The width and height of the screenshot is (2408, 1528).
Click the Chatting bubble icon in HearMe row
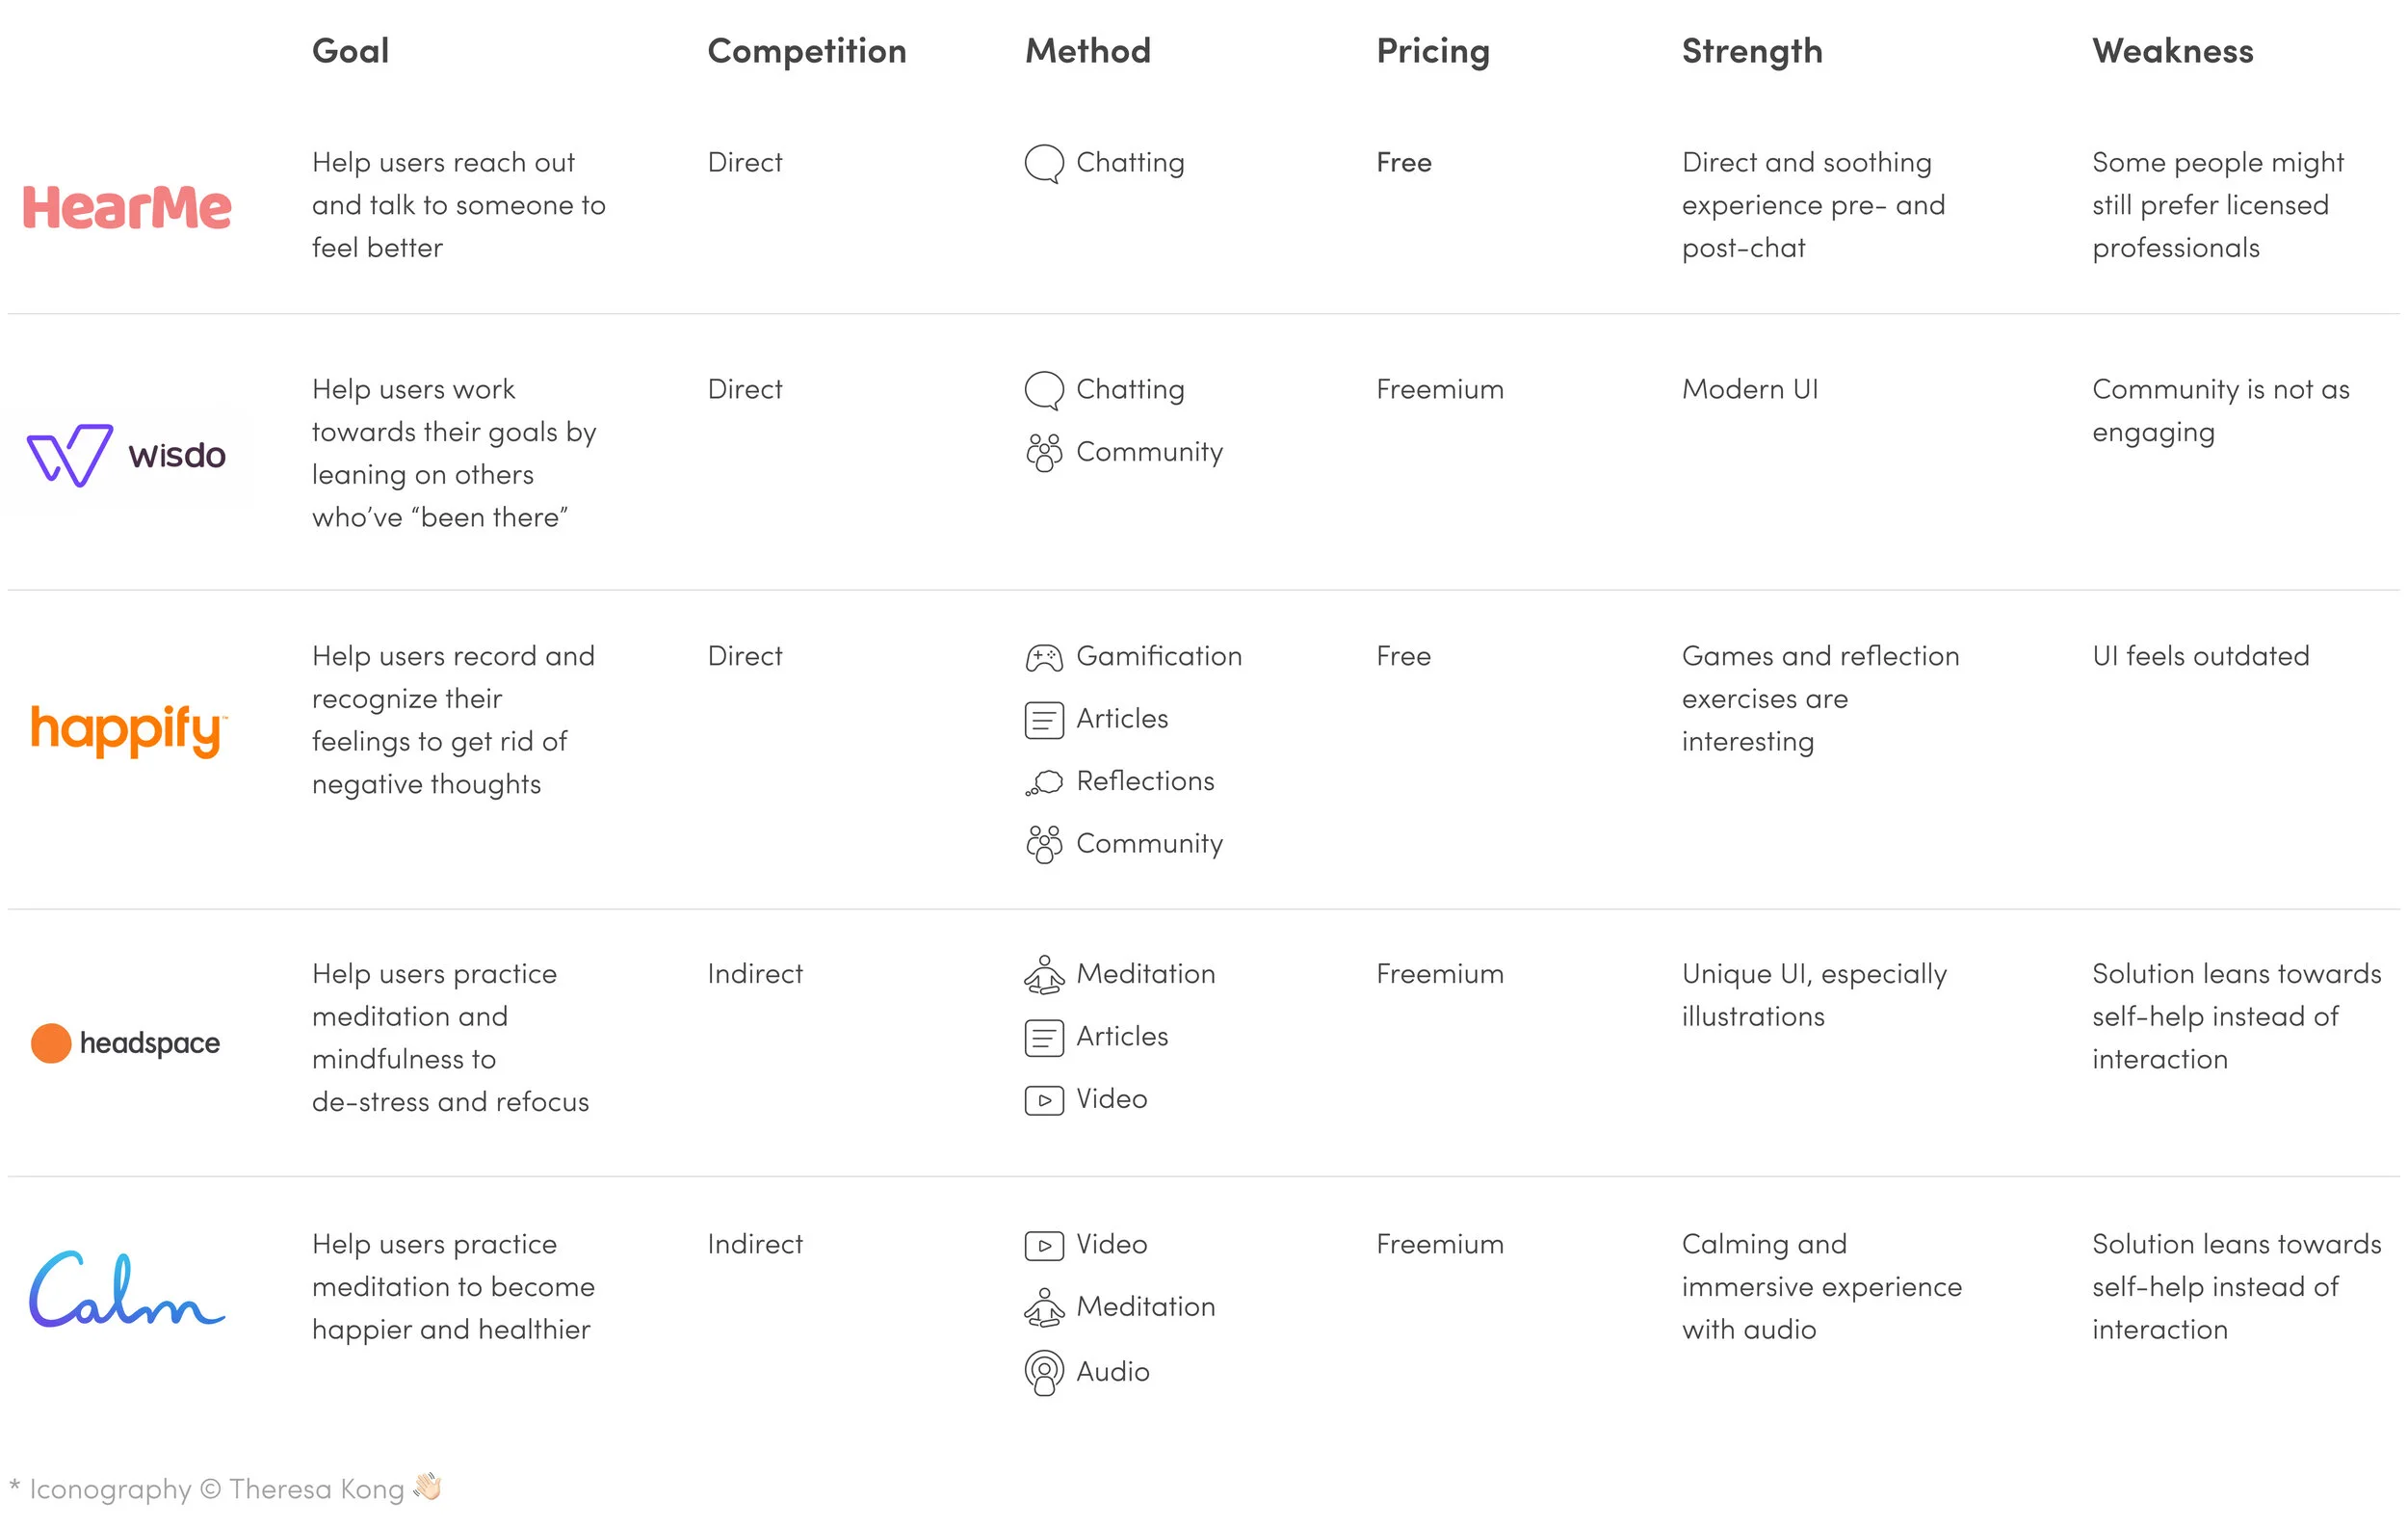(x=1044, y=164)
